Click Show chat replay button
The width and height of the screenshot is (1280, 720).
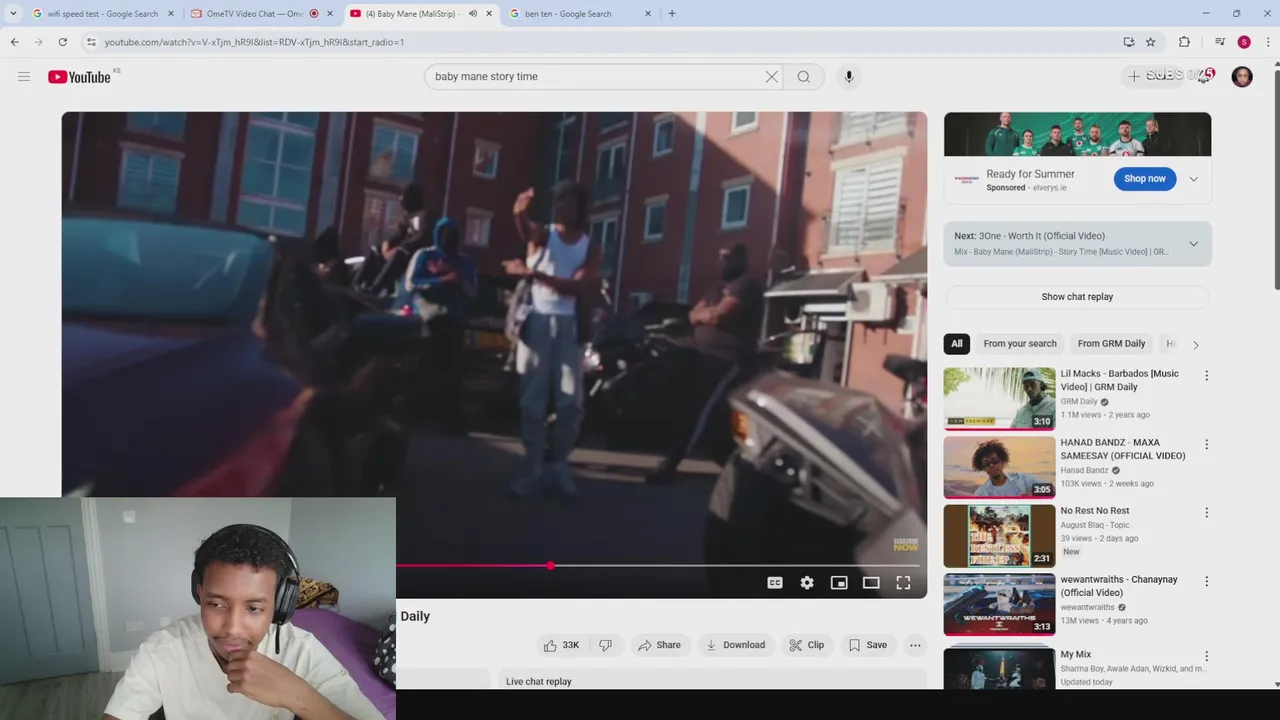tap(1077, 297)
